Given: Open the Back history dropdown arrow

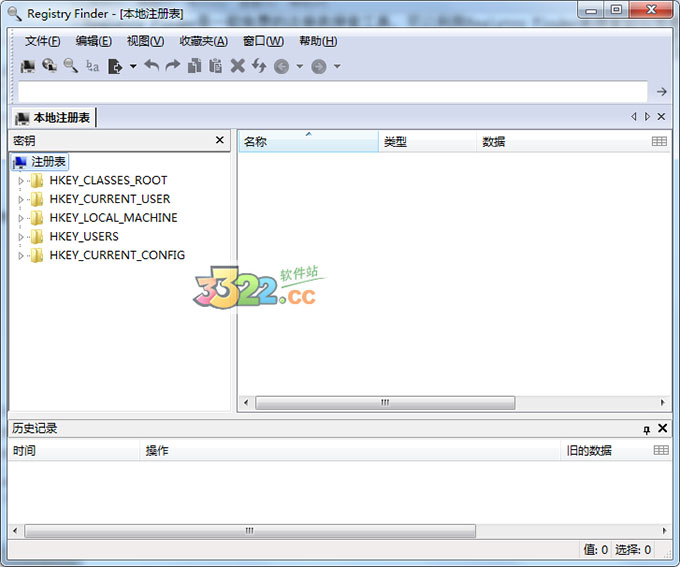Looking at the screenshot, I should 300,66.
